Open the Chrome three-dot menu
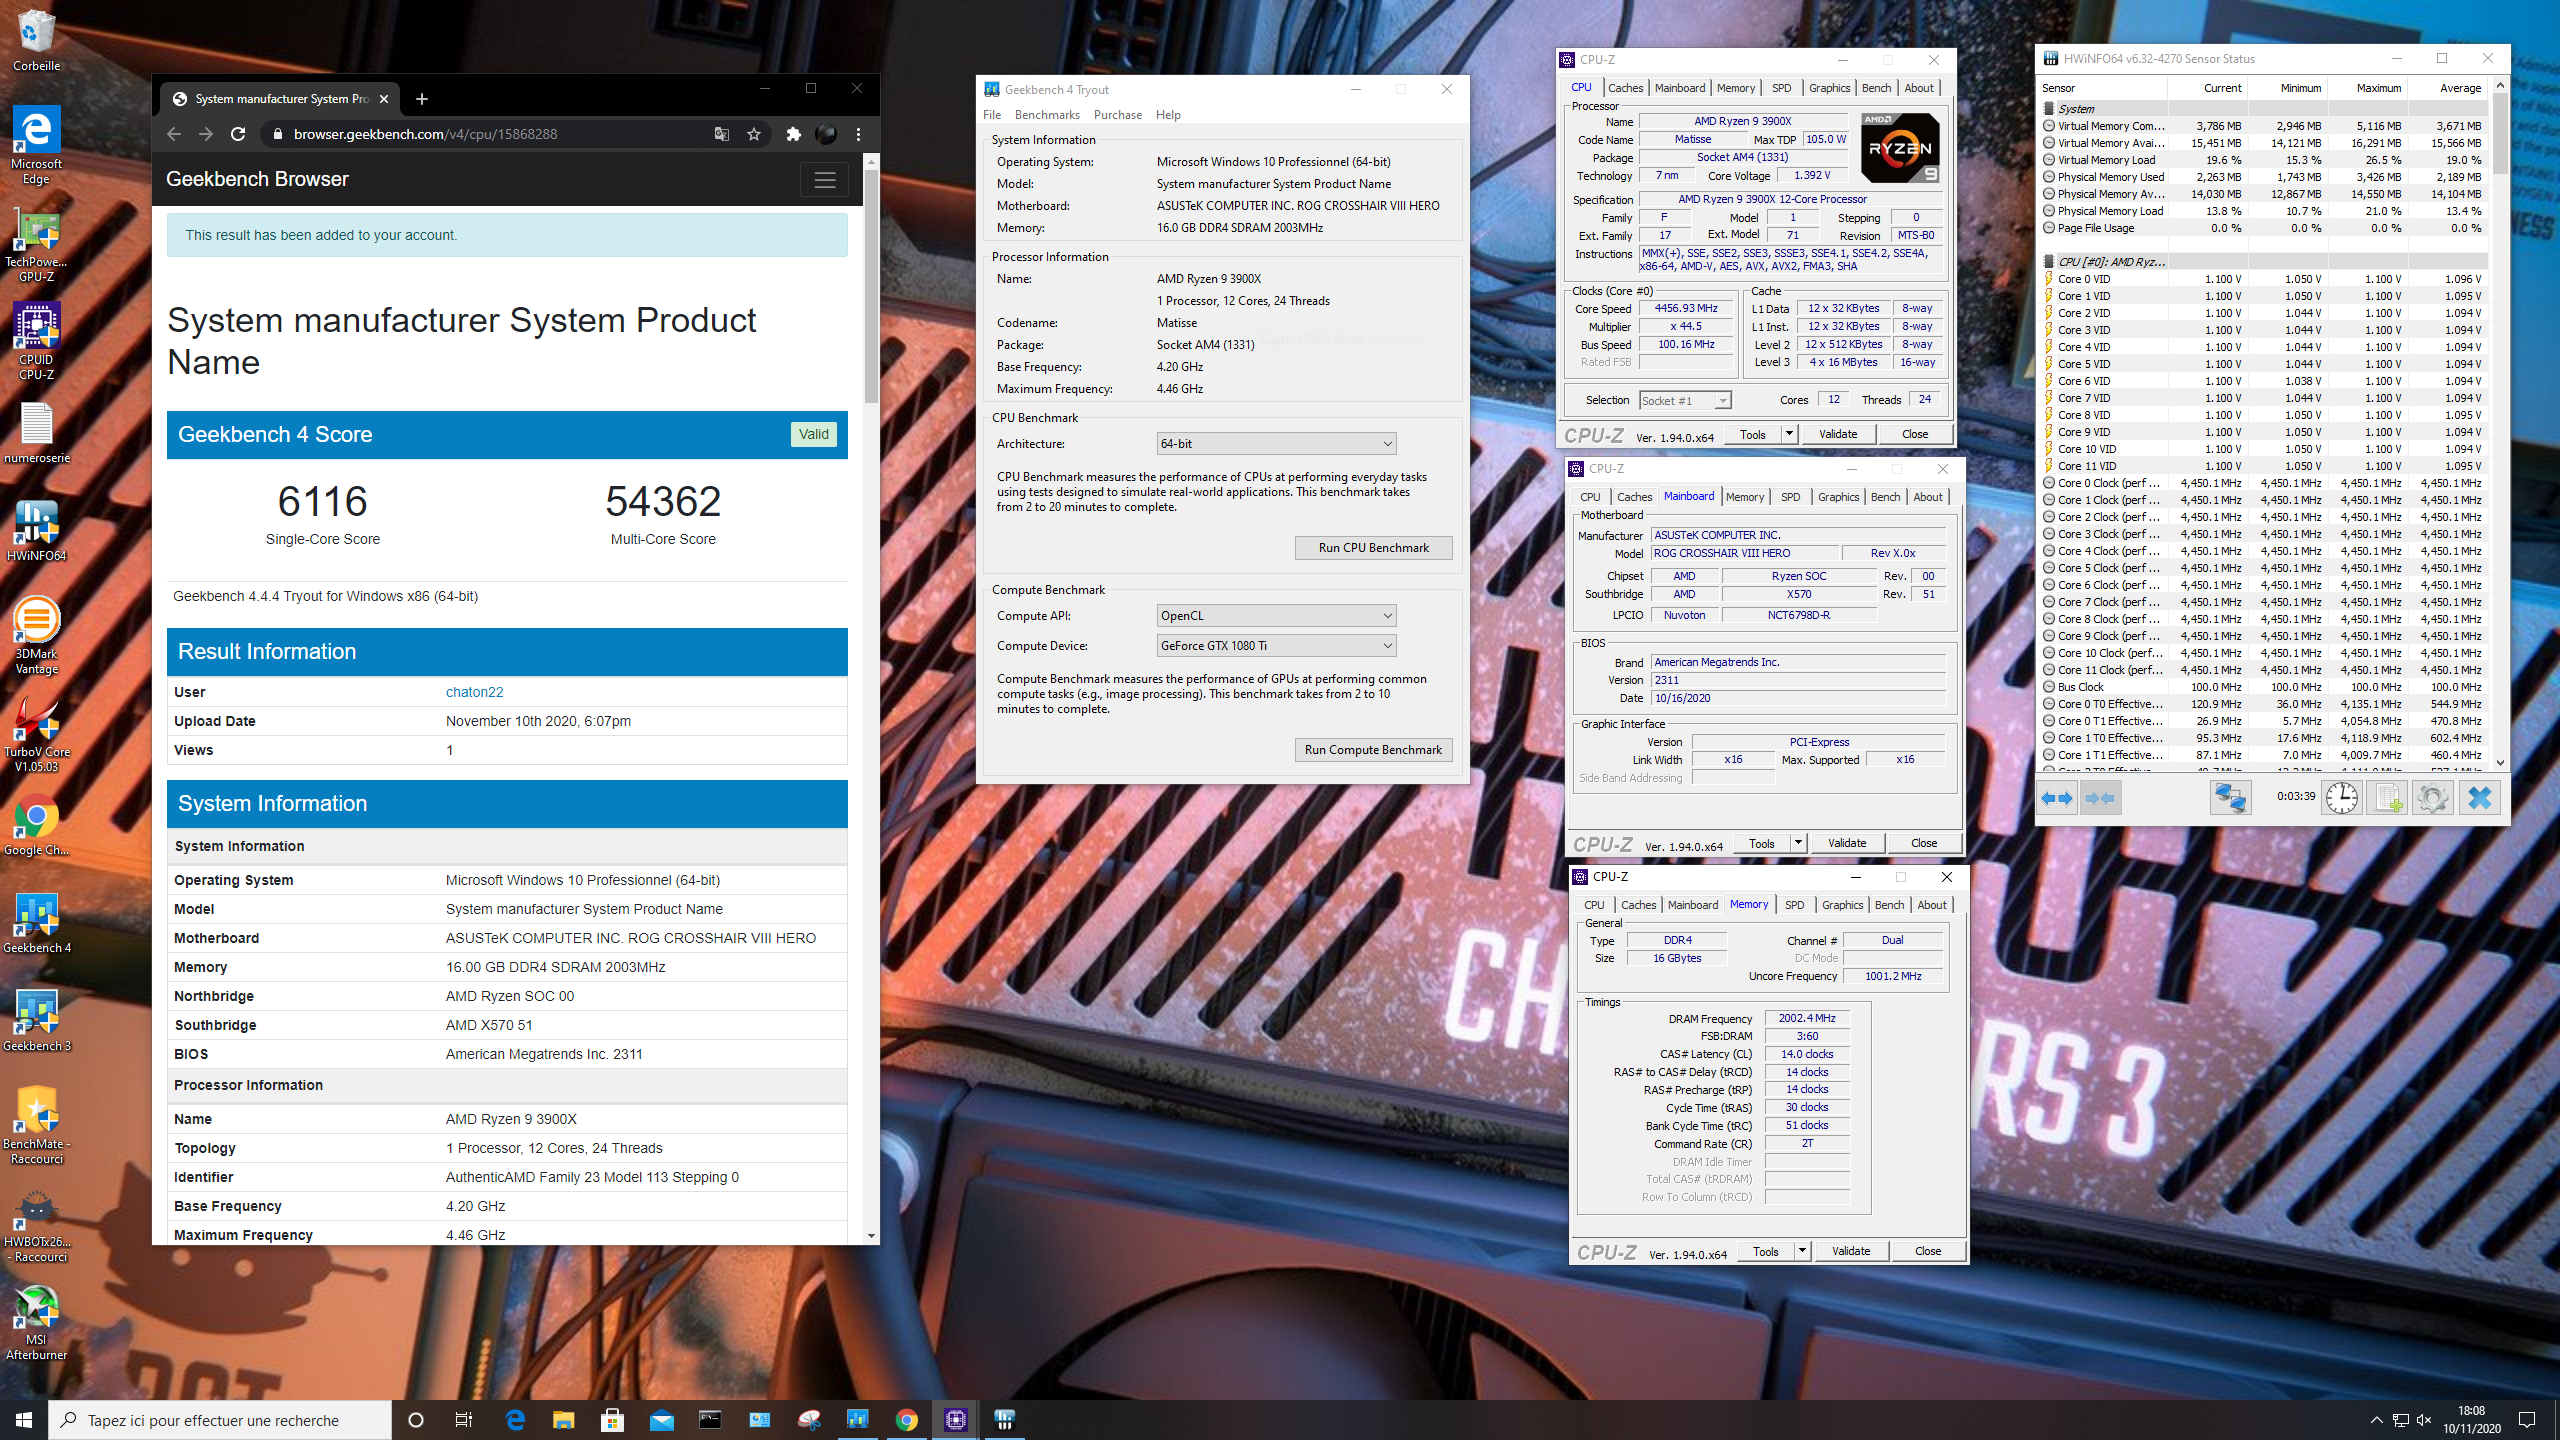Image resolution: width=2560 pixels, height=1440 pixels. (858, 134)
